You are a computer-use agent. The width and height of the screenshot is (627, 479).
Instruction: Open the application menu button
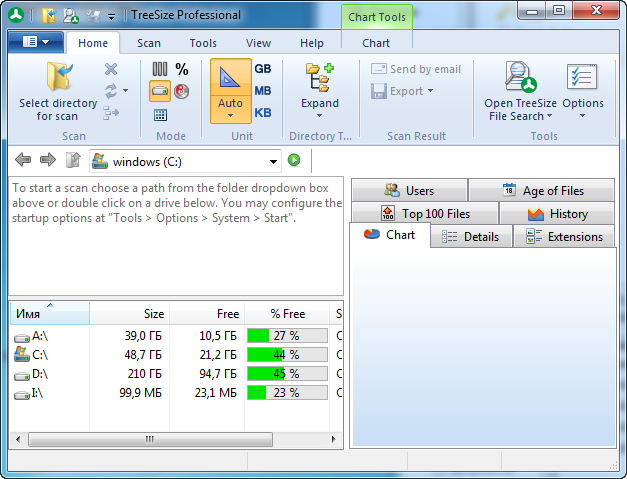[x=36, y=42]
